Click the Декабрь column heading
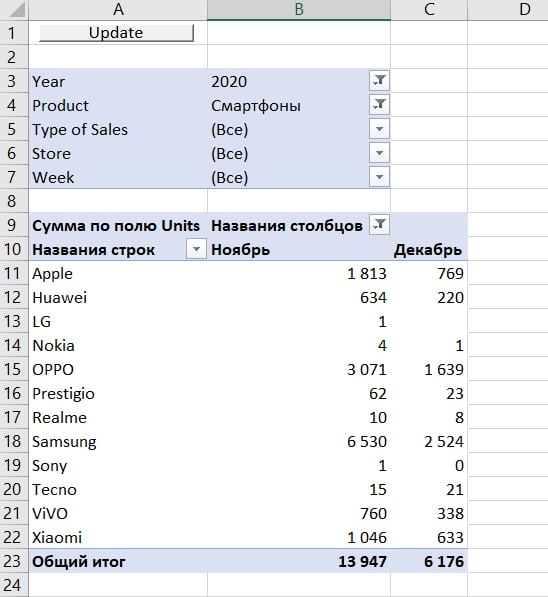The width and height of the screenshot is (548, 597). click(429, 249)
